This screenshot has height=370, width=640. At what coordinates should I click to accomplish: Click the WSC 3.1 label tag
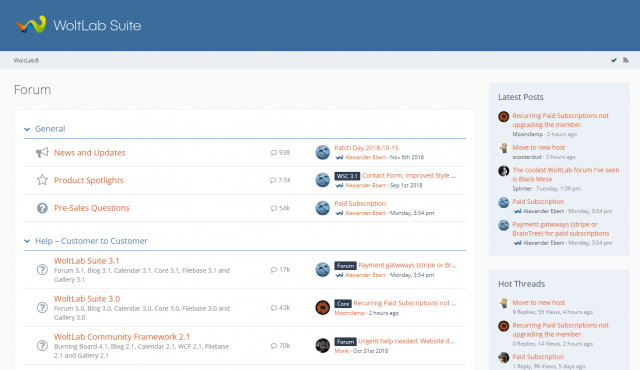pyautogui.click(x=347, y=176)
